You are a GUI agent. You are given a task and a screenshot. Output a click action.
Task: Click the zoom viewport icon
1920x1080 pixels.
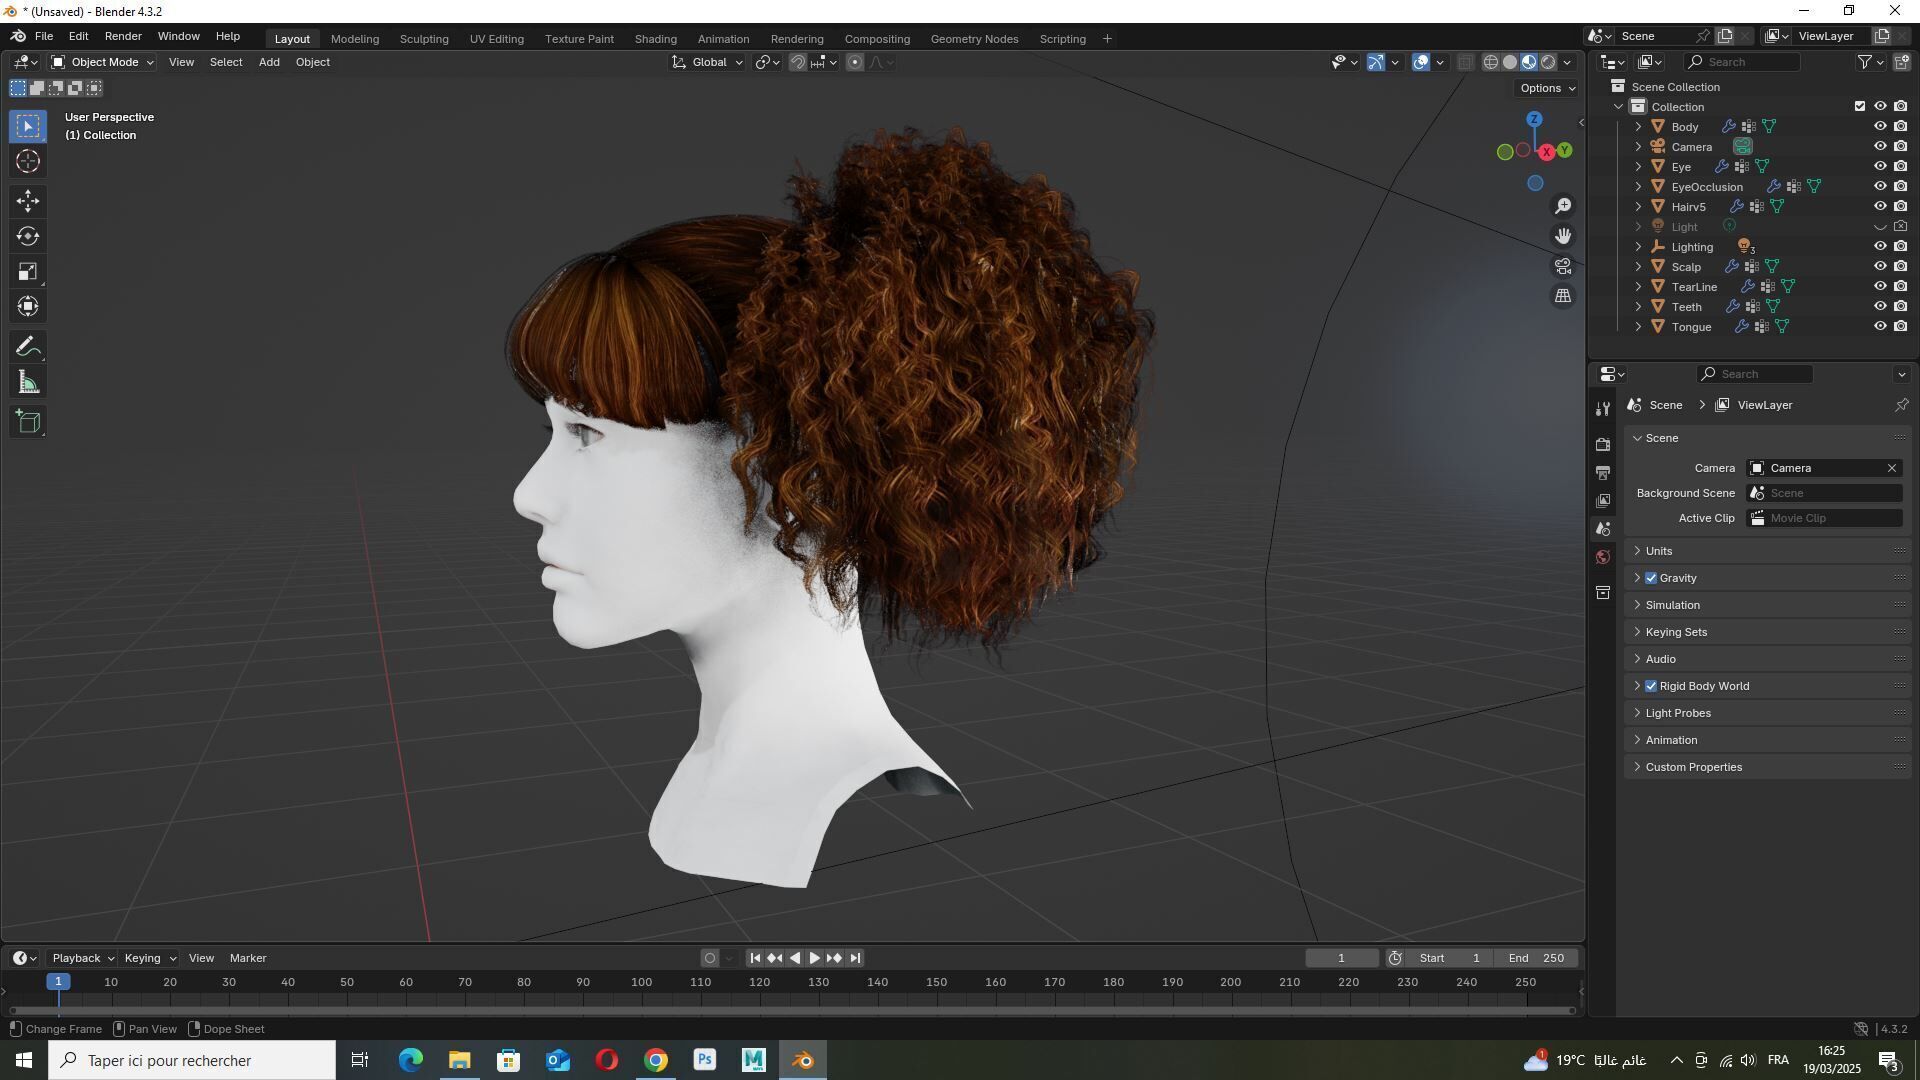click(x=1563, y=206)
